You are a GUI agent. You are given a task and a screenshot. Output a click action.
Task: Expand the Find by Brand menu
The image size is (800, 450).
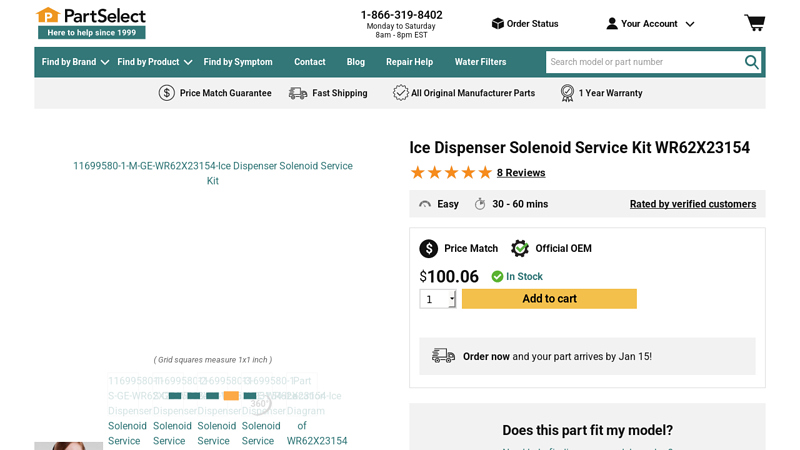click(75, 62)
